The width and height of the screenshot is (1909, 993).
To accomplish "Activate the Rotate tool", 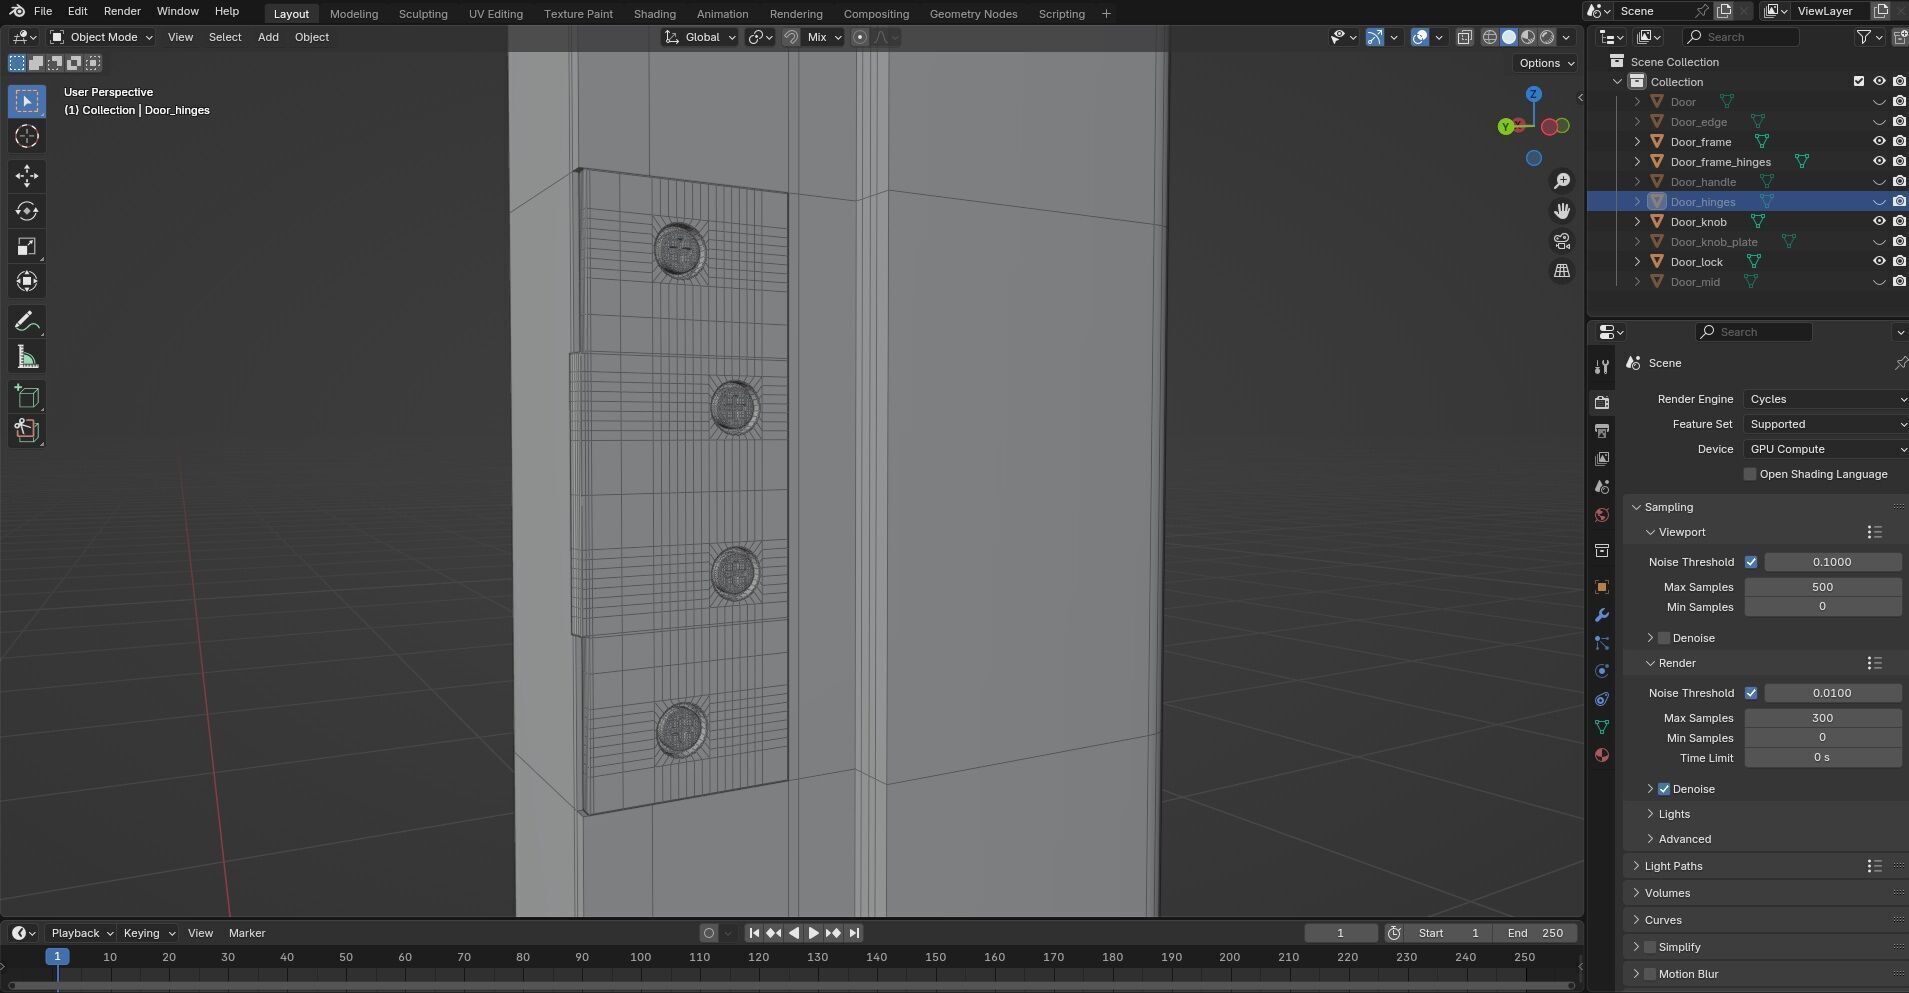I will coord(27,211).
